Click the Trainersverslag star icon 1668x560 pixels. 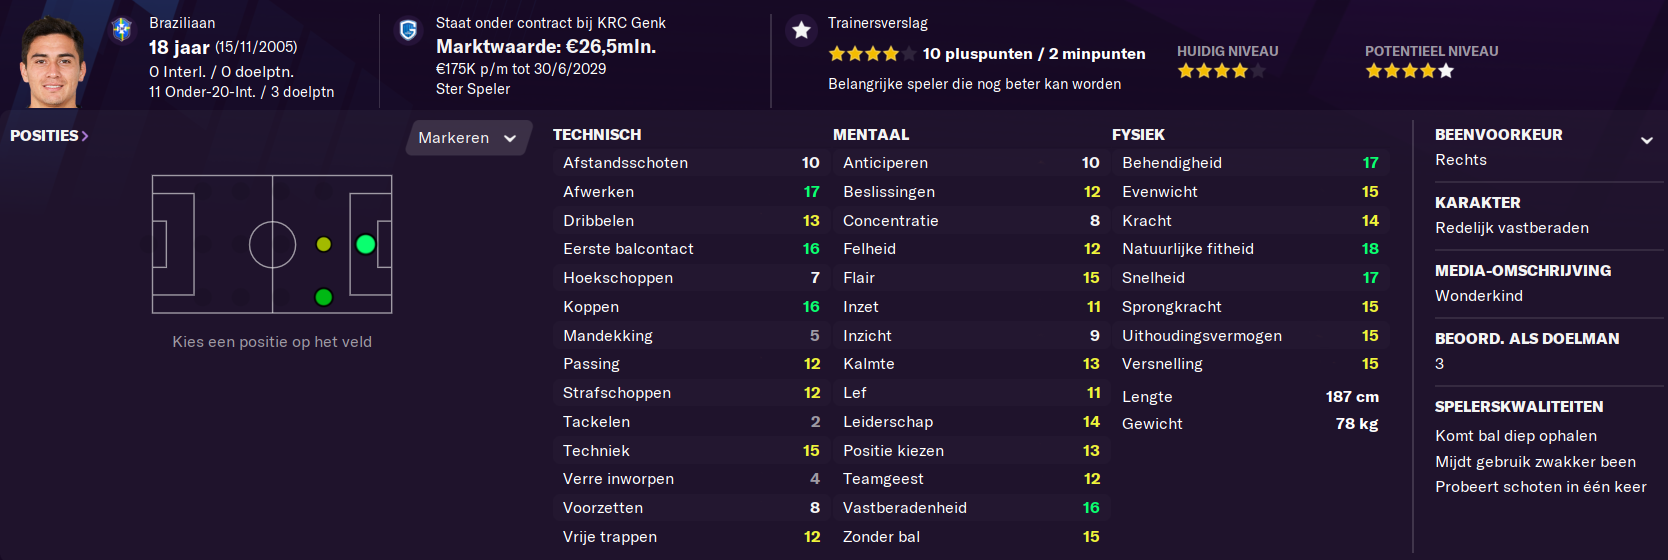click(801, 30)
